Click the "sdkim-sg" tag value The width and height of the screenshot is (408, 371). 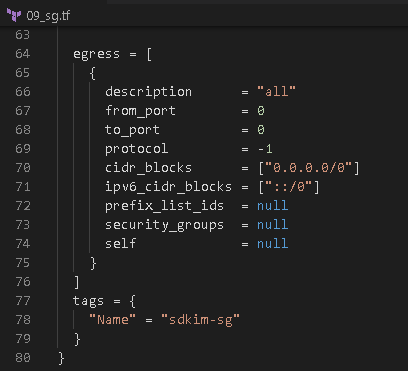(200, 320)
